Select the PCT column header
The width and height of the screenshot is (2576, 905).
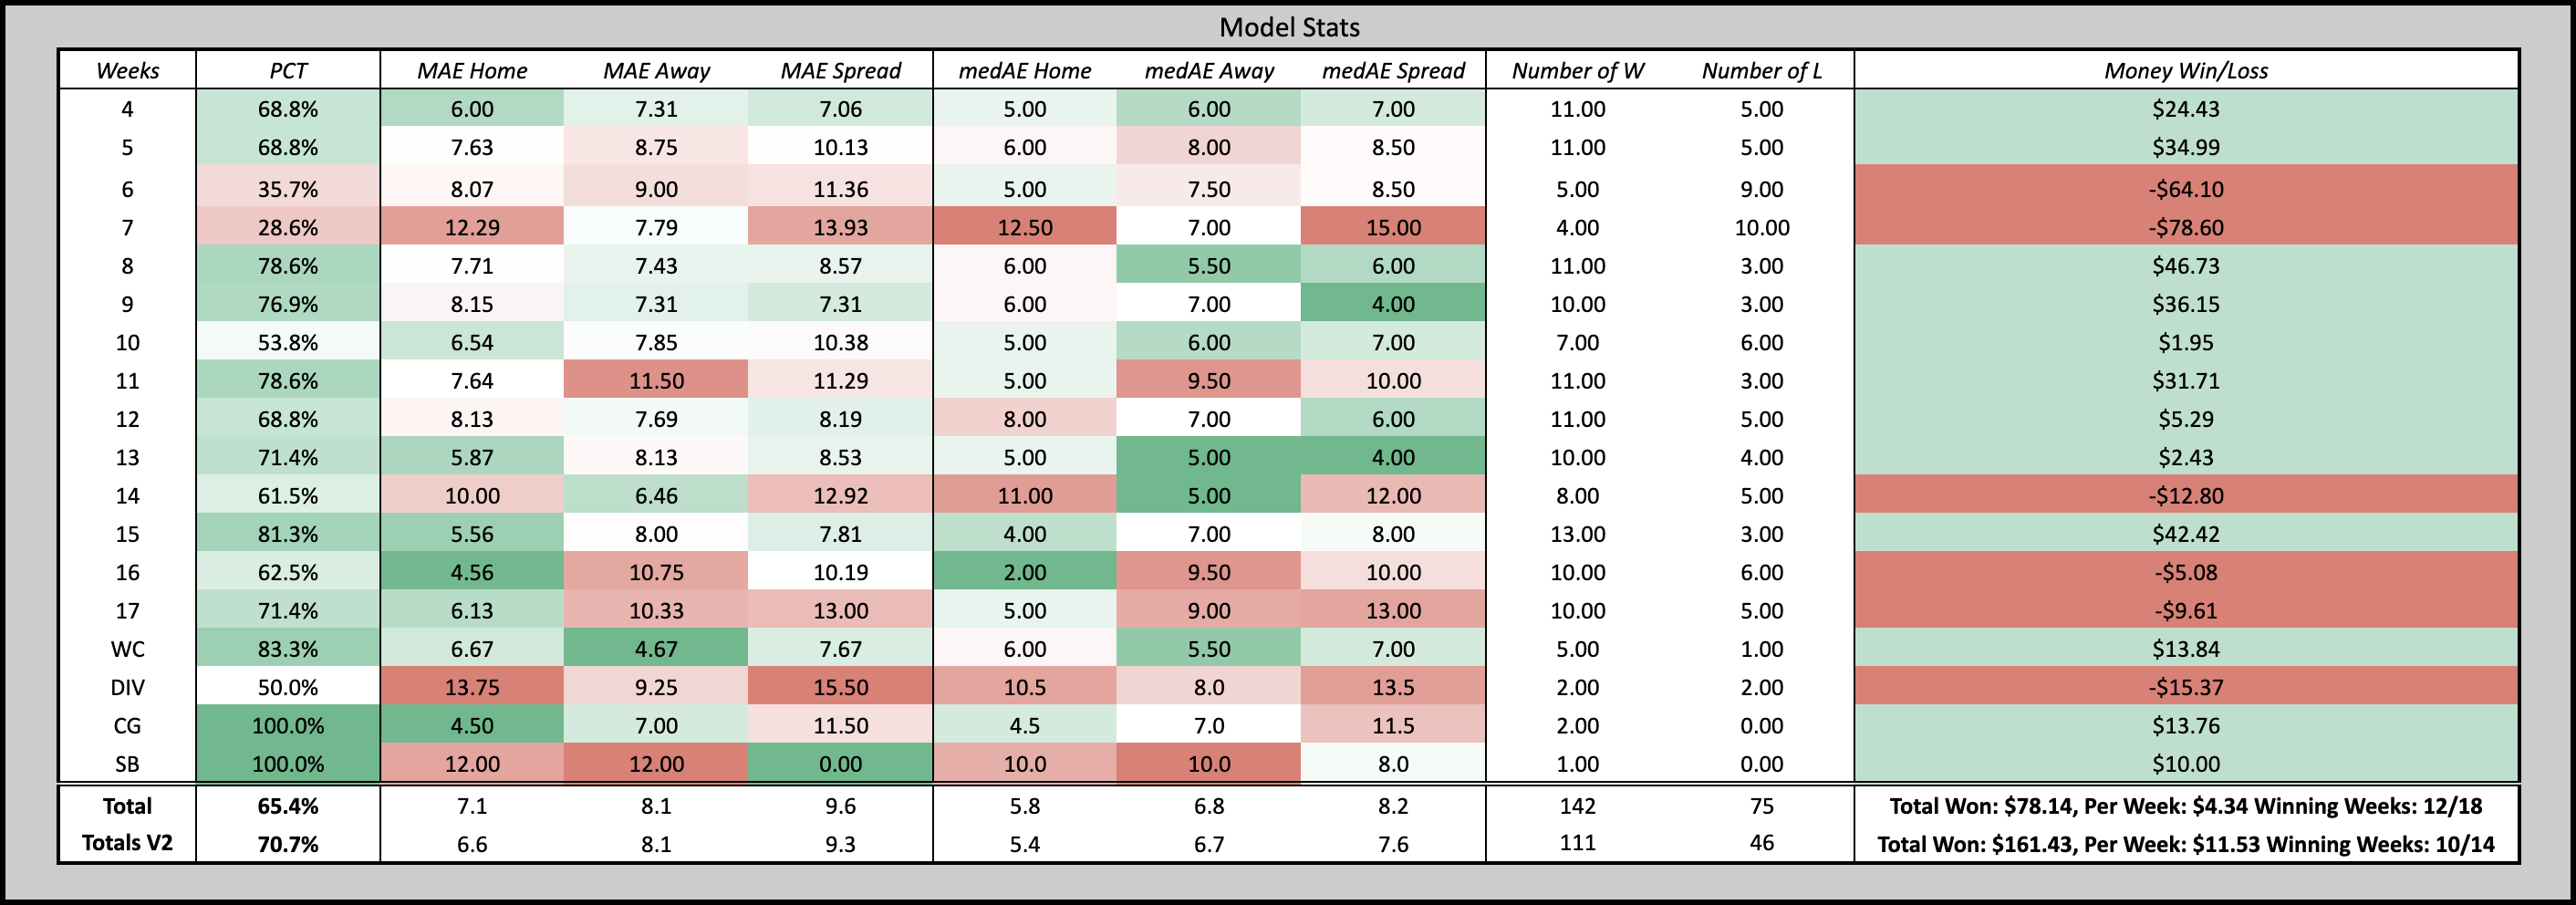[x=288, y=71]
